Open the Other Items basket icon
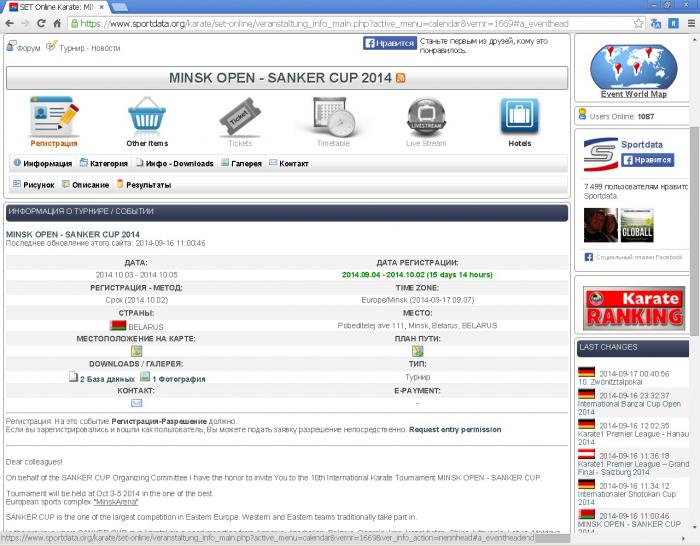 pos(147,117)
